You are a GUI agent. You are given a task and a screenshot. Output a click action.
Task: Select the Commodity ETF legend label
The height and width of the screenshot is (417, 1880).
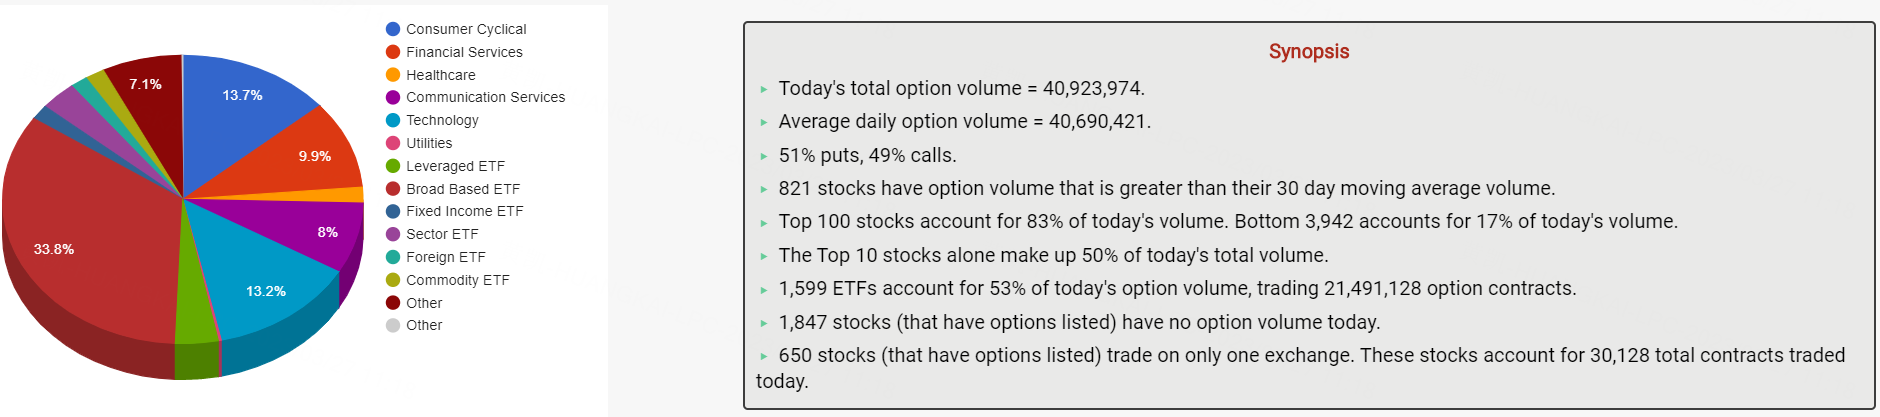pyautogui.click(x=458, y=280)
